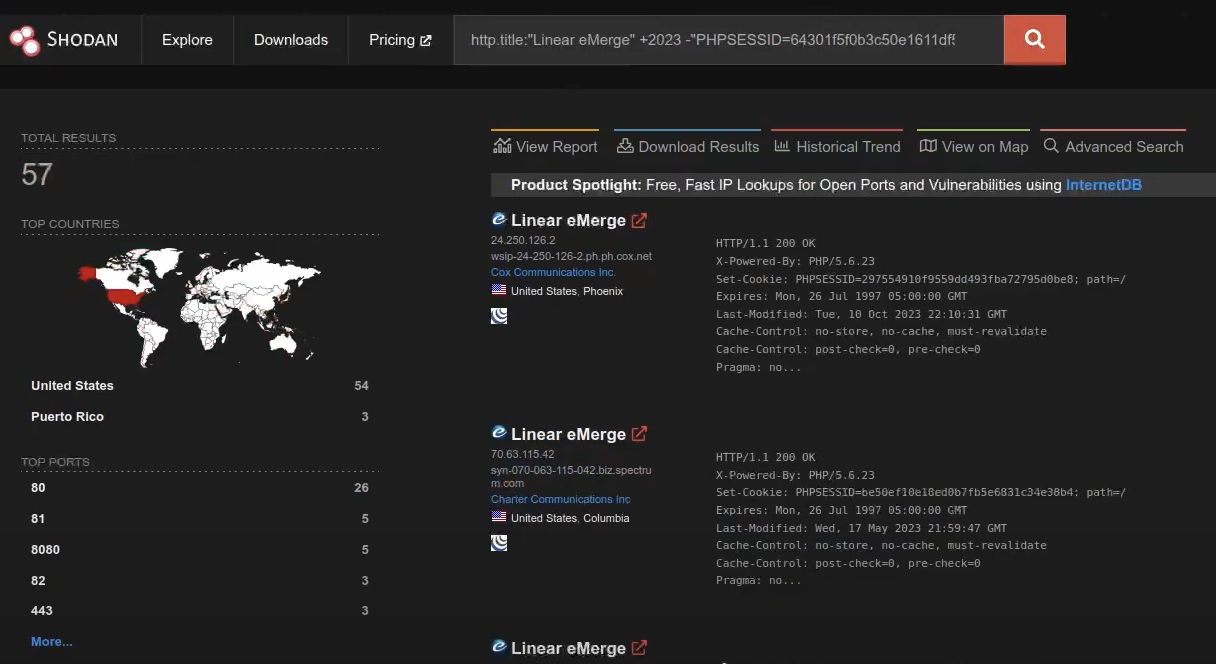This screenshot has height=664, width=1216.
Task: Follow the Charter Communications Inc link
Action: 560,499
